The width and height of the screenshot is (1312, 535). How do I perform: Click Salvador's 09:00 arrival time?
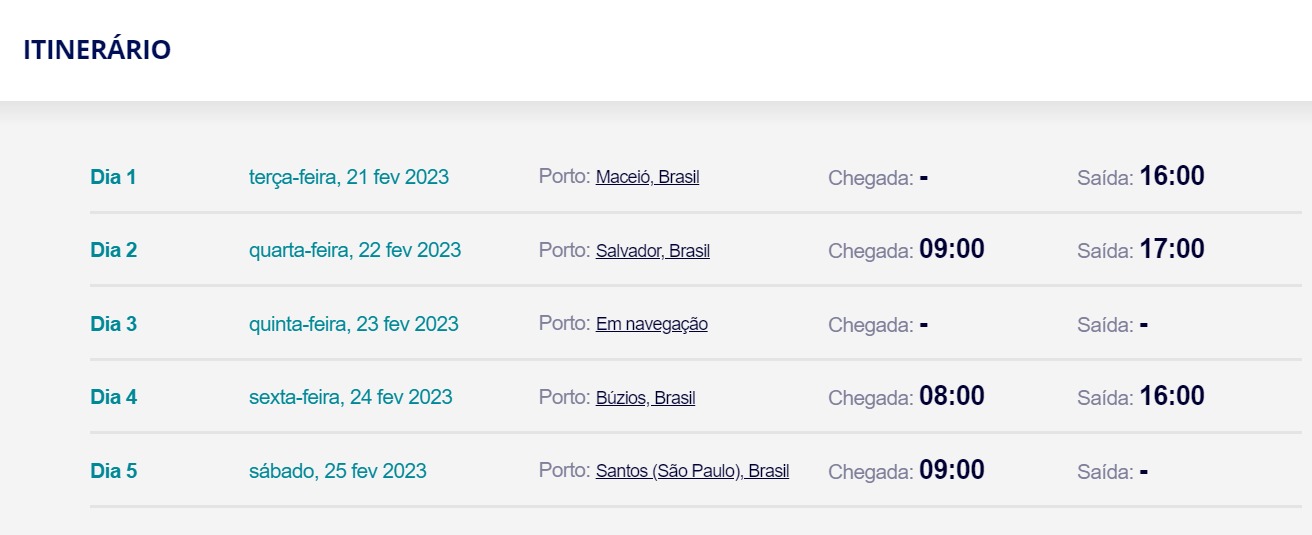click(x=951, y=249)
